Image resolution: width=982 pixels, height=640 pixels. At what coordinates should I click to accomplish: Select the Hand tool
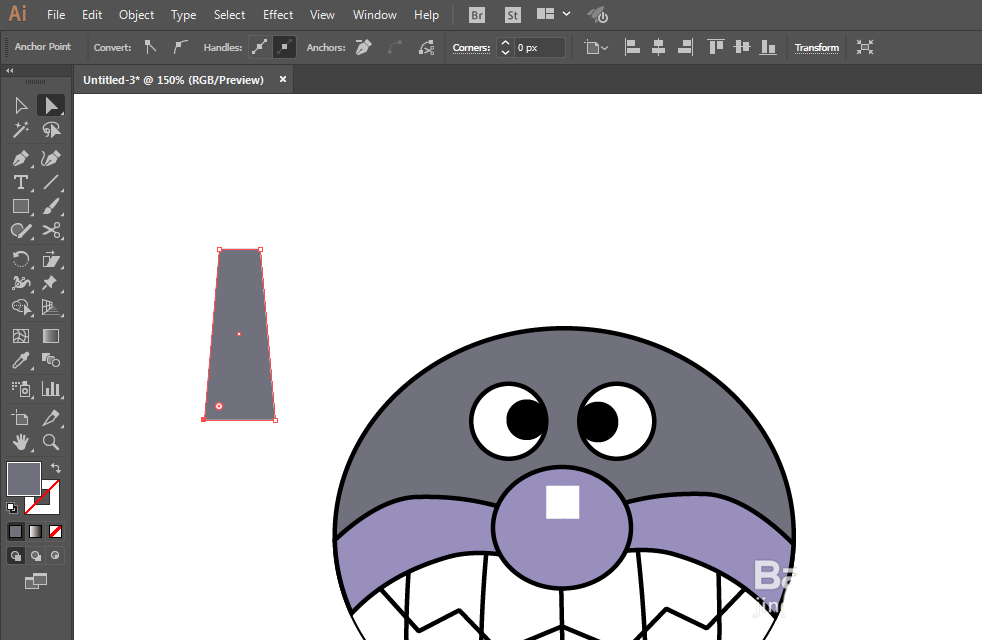click(21, 442)
